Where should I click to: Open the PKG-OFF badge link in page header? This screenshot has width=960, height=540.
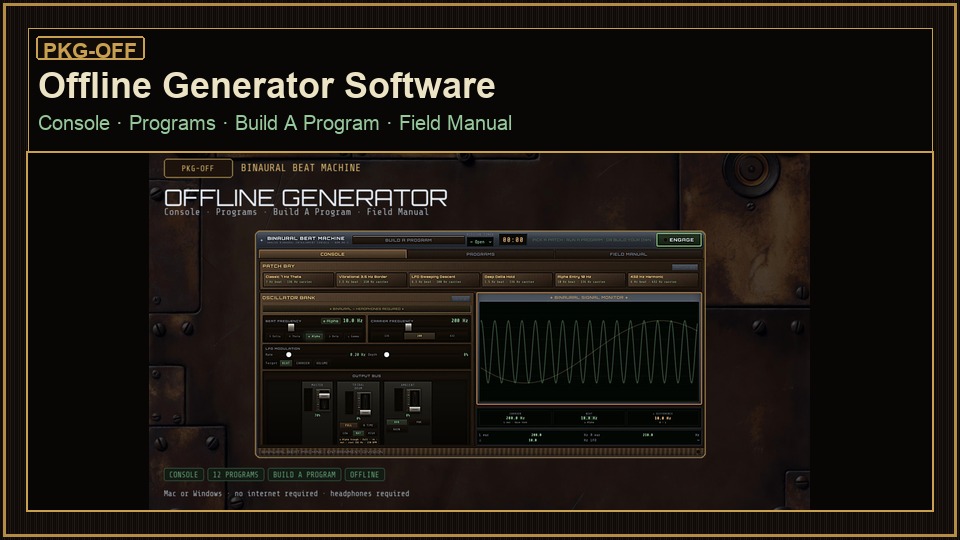91,48
